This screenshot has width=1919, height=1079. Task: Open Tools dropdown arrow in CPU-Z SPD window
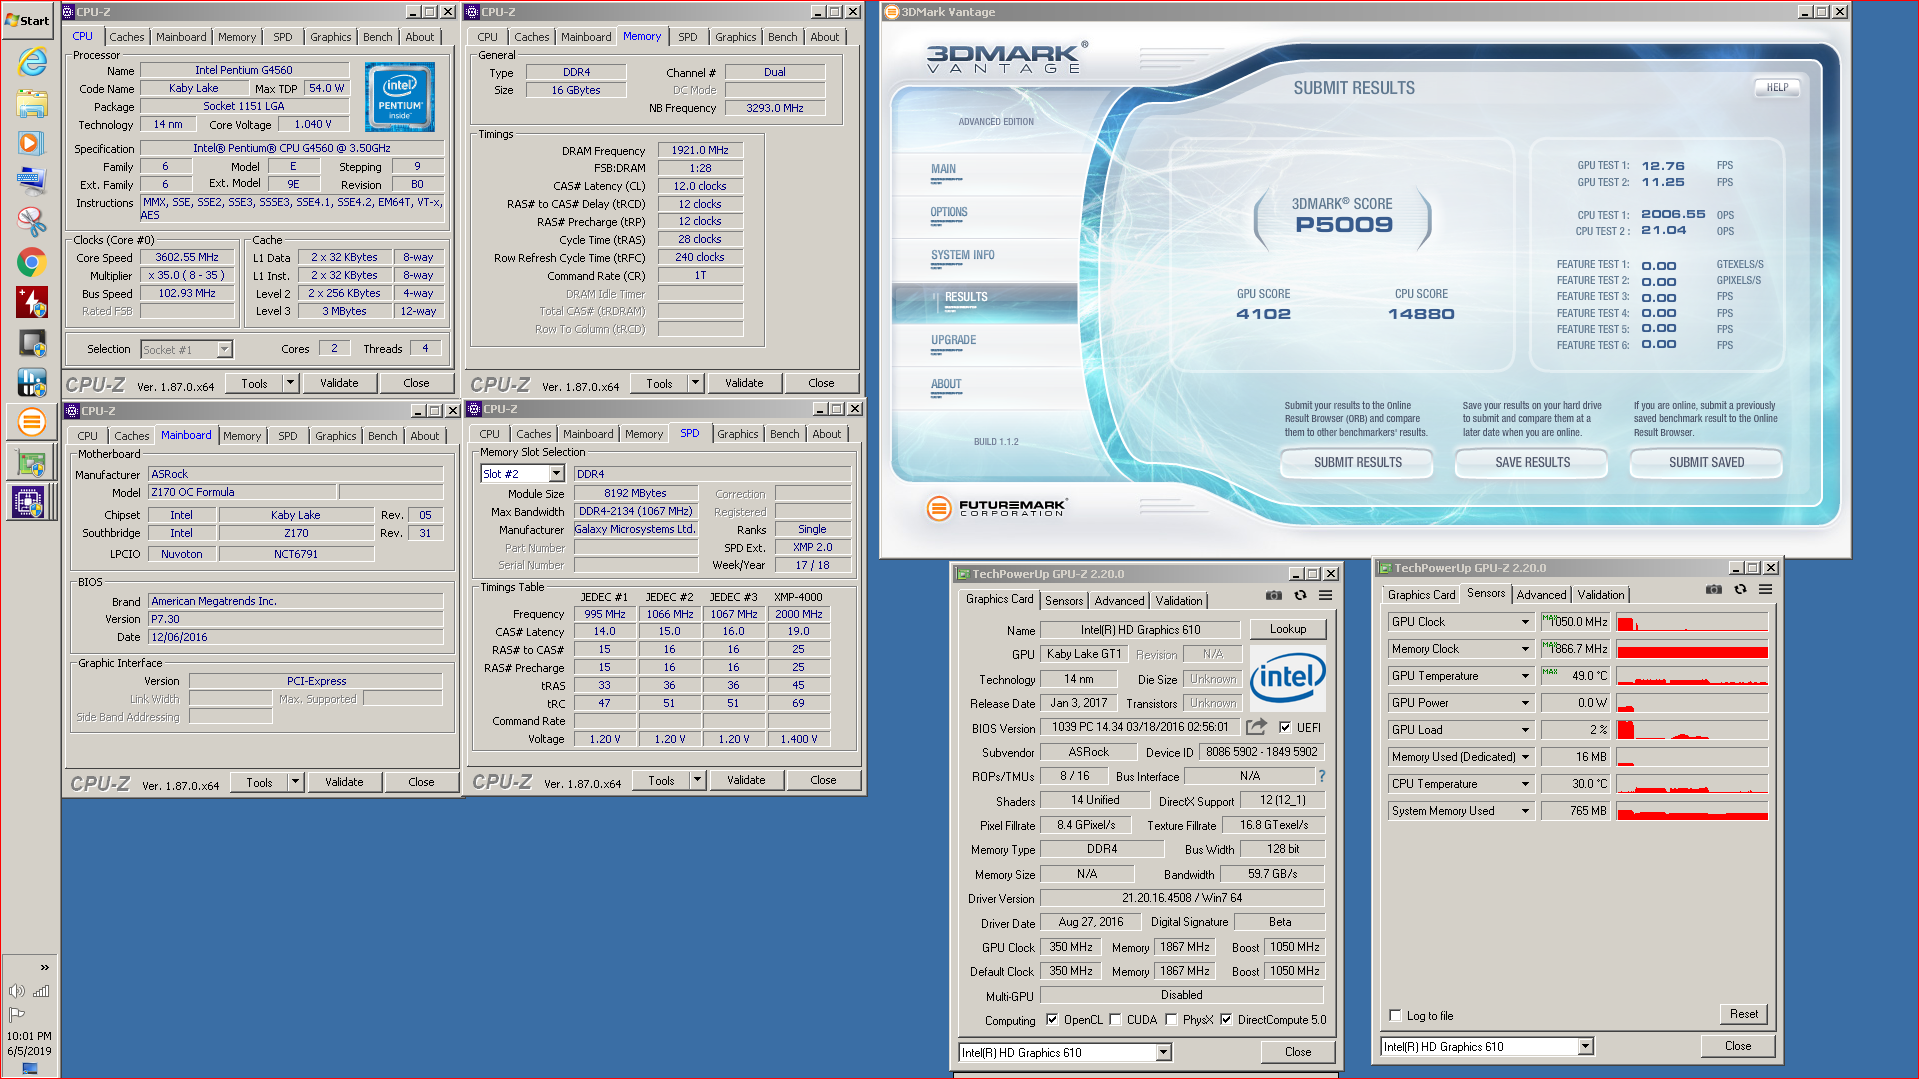(x=697, y=780)
